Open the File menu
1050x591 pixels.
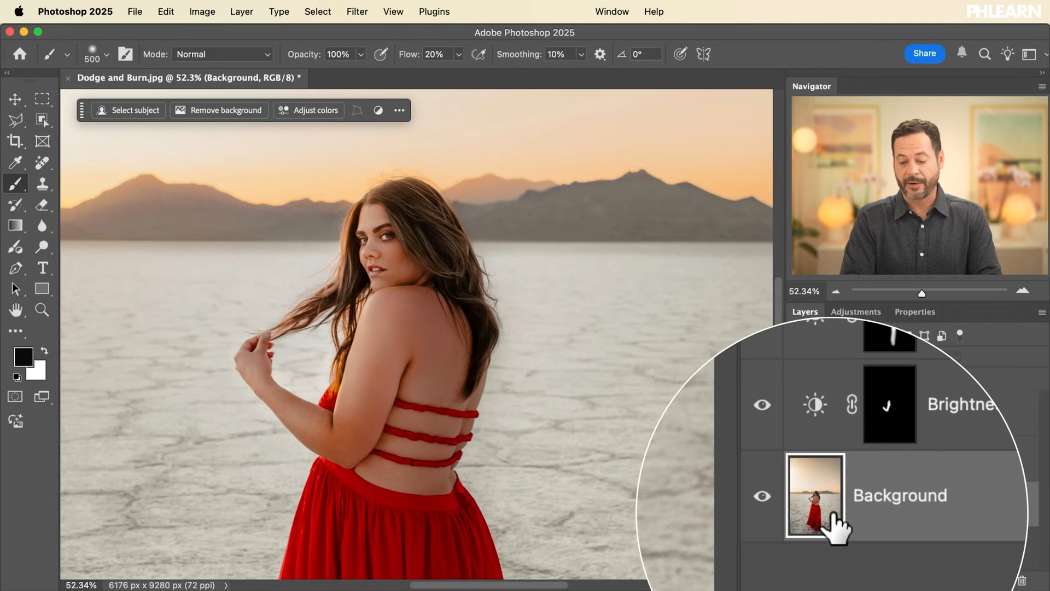click(x=135, y=11)
